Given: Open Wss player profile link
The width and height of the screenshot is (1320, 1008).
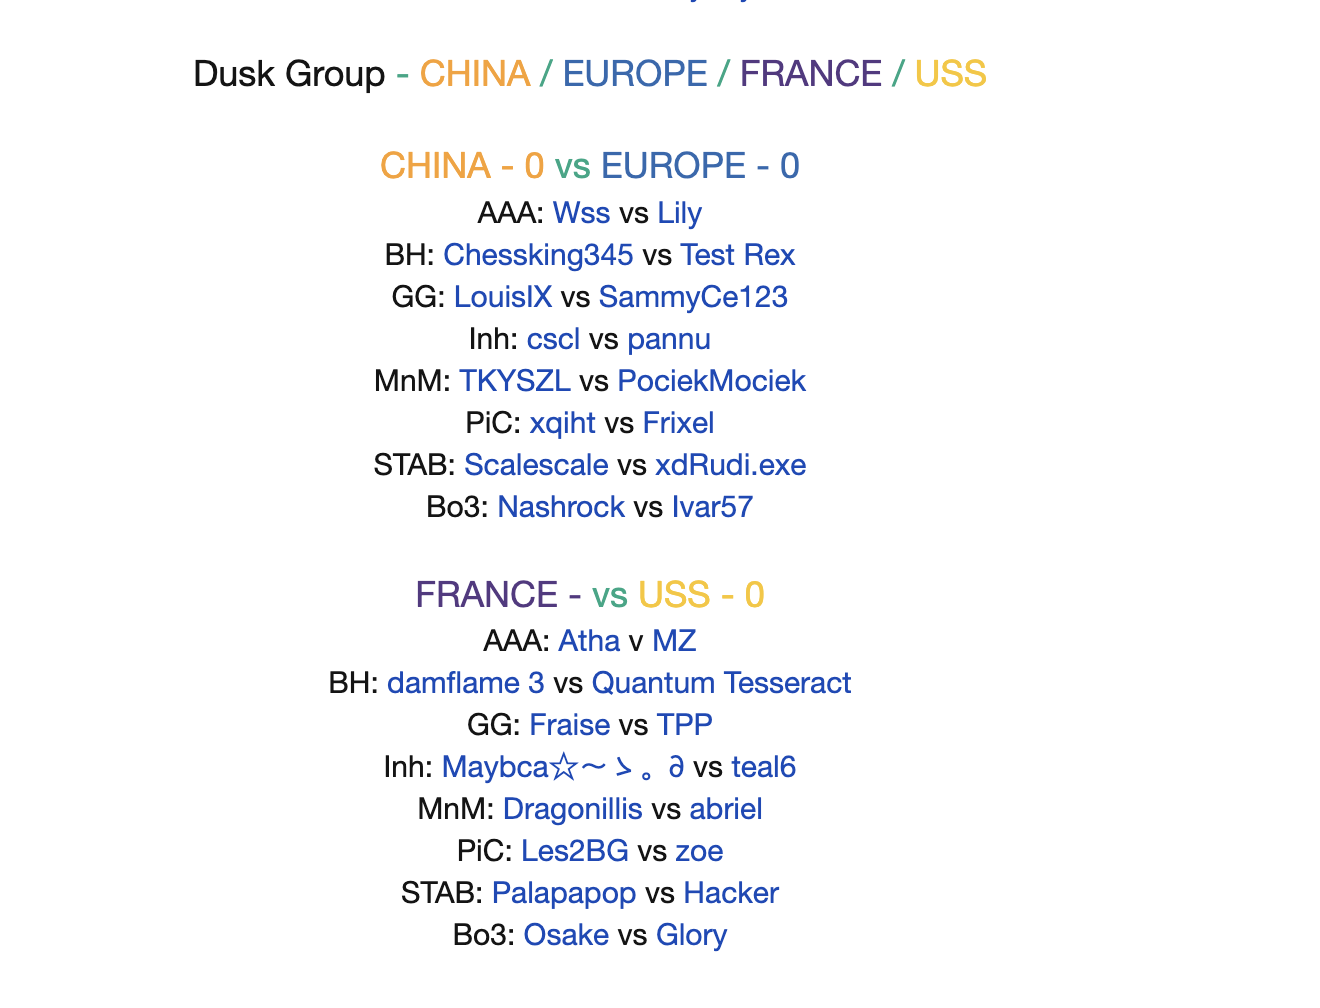Looking at the screenshot, I should point(581,213).
